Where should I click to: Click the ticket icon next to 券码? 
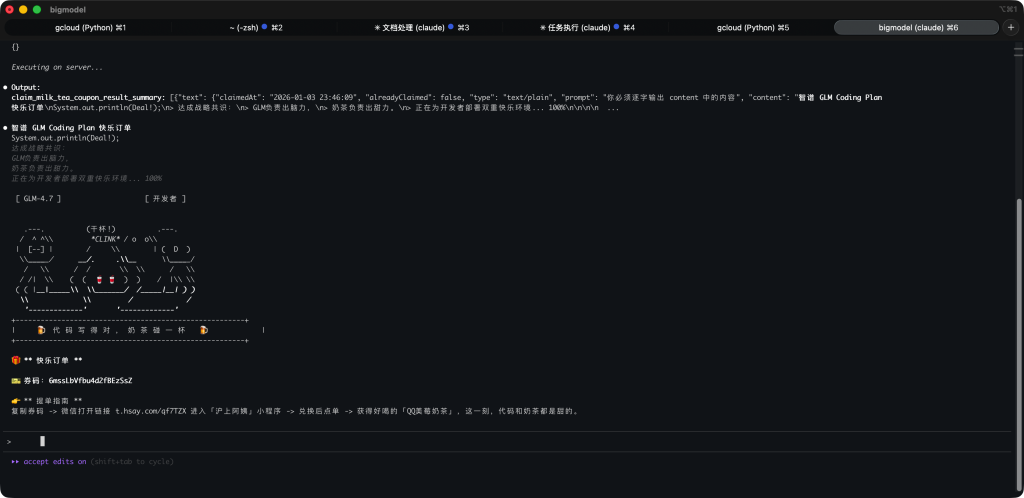(x=16, y=380)
